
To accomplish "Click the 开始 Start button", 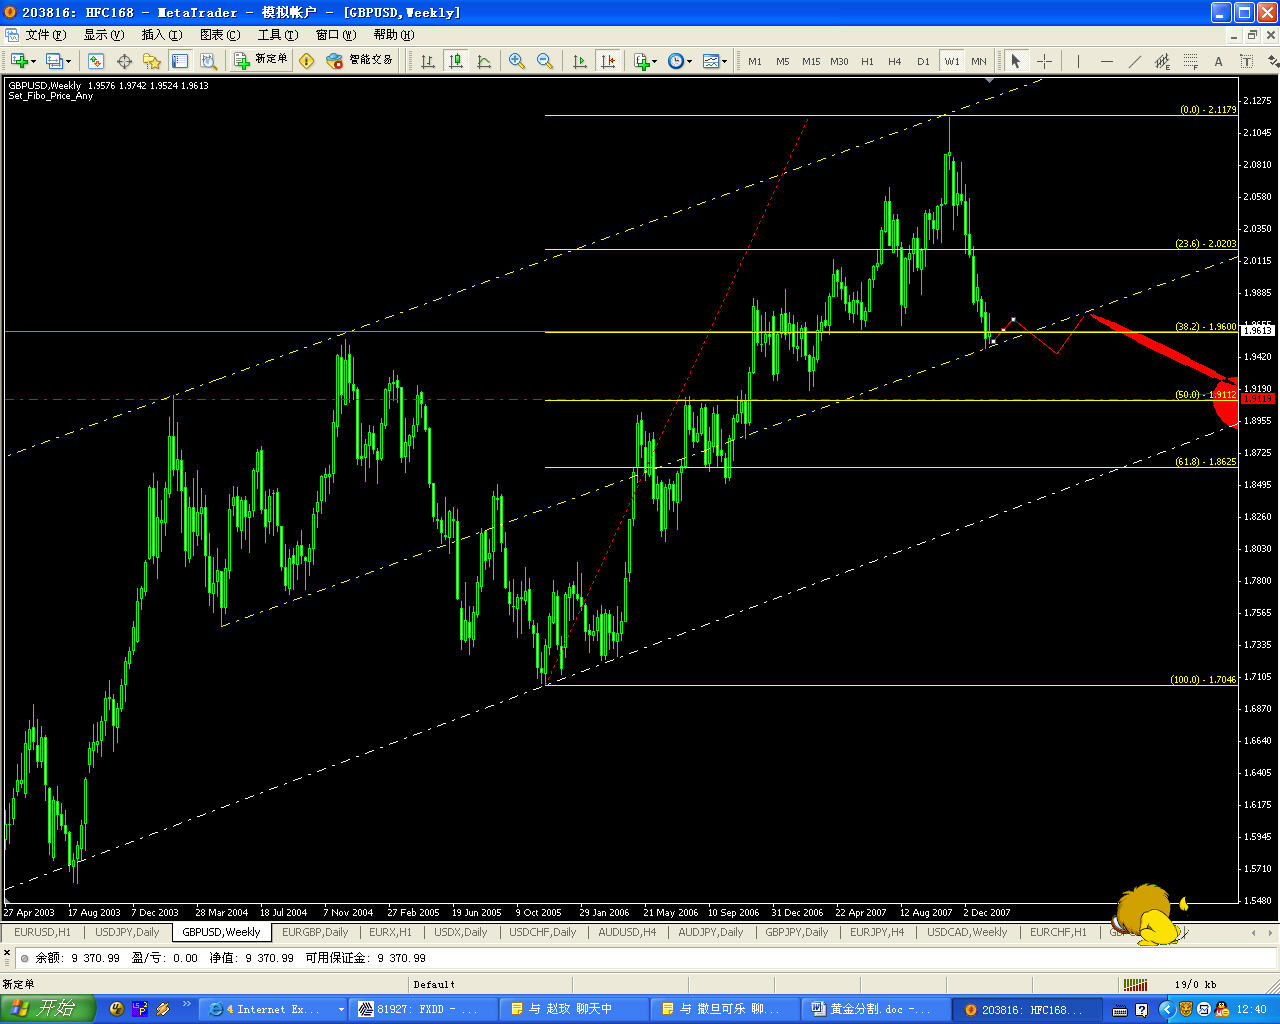I will click(47, 1009).
